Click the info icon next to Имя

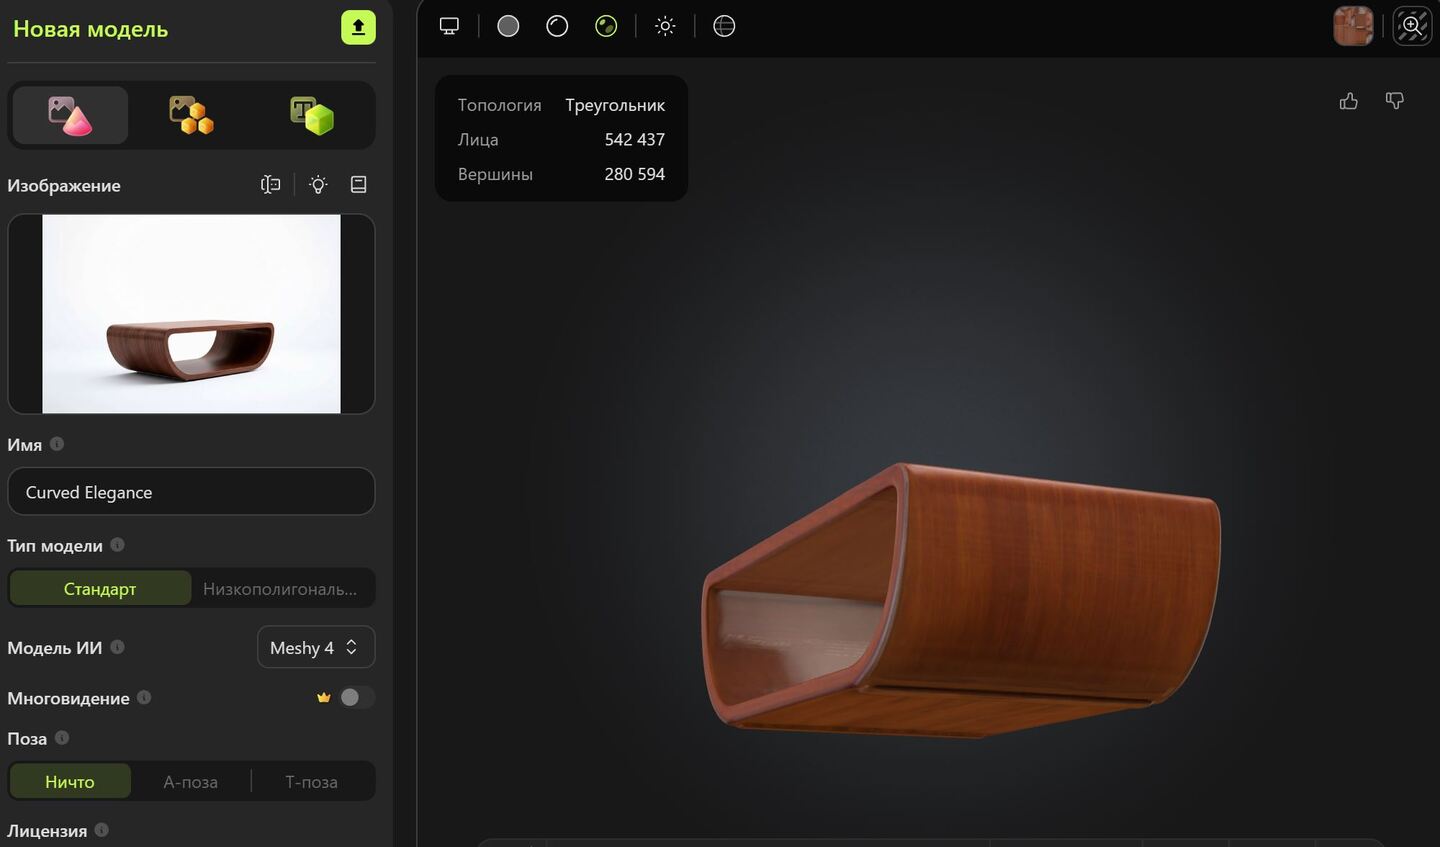pos(57,444)
